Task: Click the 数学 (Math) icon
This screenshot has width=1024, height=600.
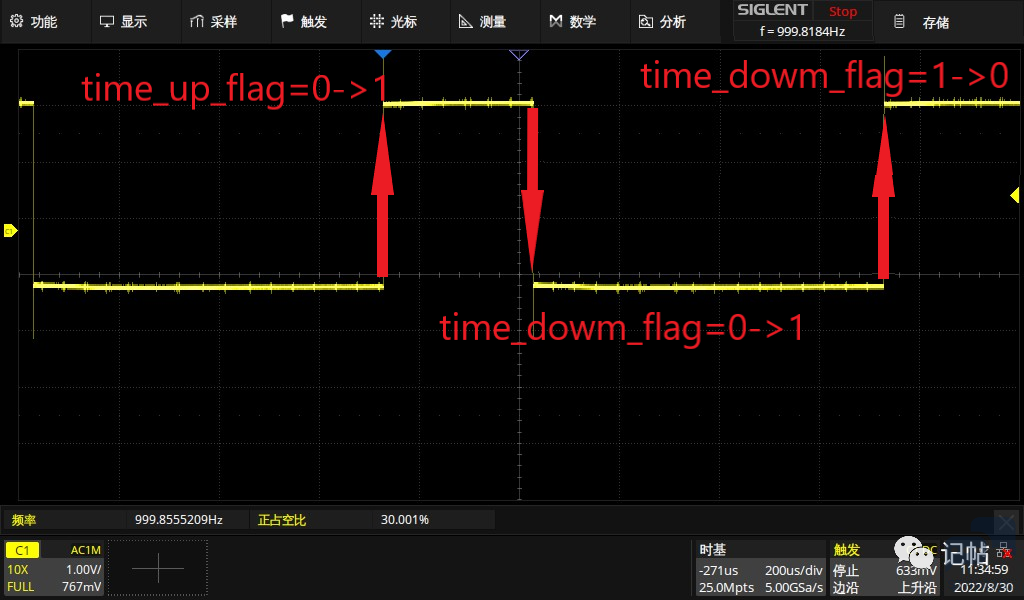Action: [x=556, y=21]
